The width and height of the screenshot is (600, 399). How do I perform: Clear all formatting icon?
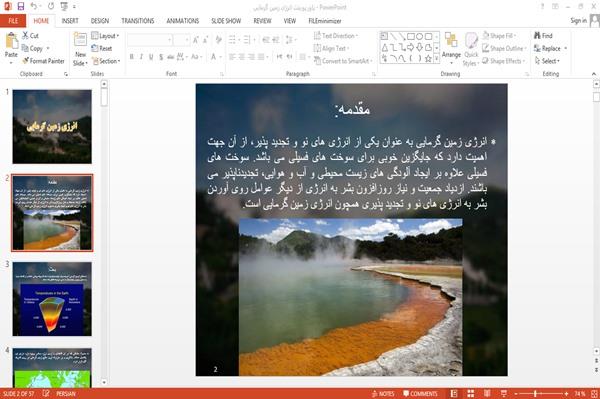[219, 40]
